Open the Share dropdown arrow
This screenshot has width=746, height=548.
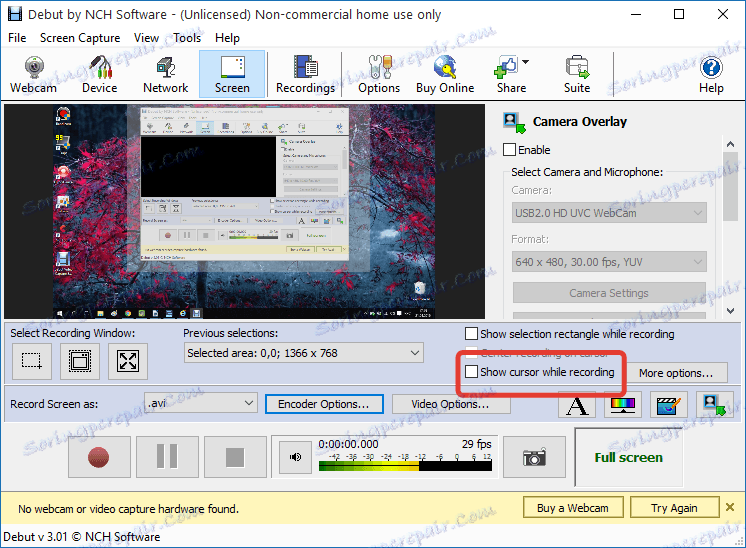pos(525,62)
